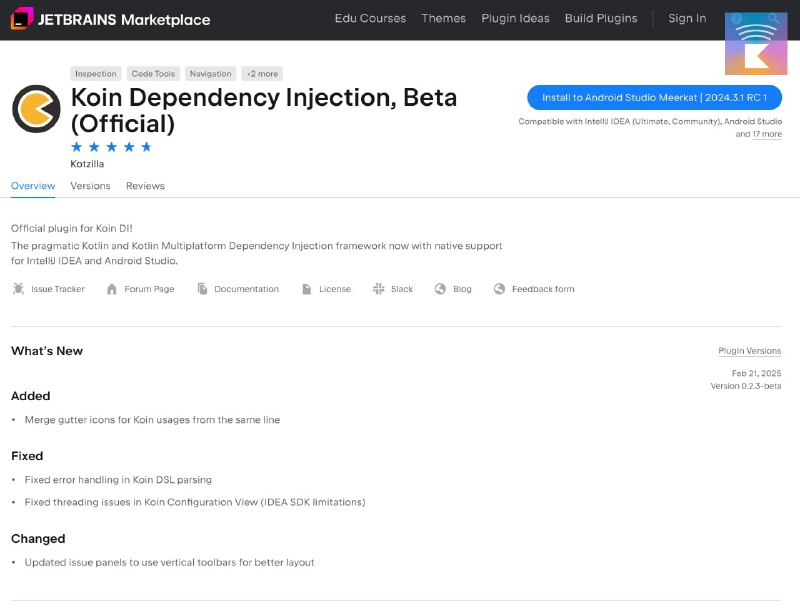
Task: Open Plugin Ideas in top navigation
Action: tap(515, 18)
